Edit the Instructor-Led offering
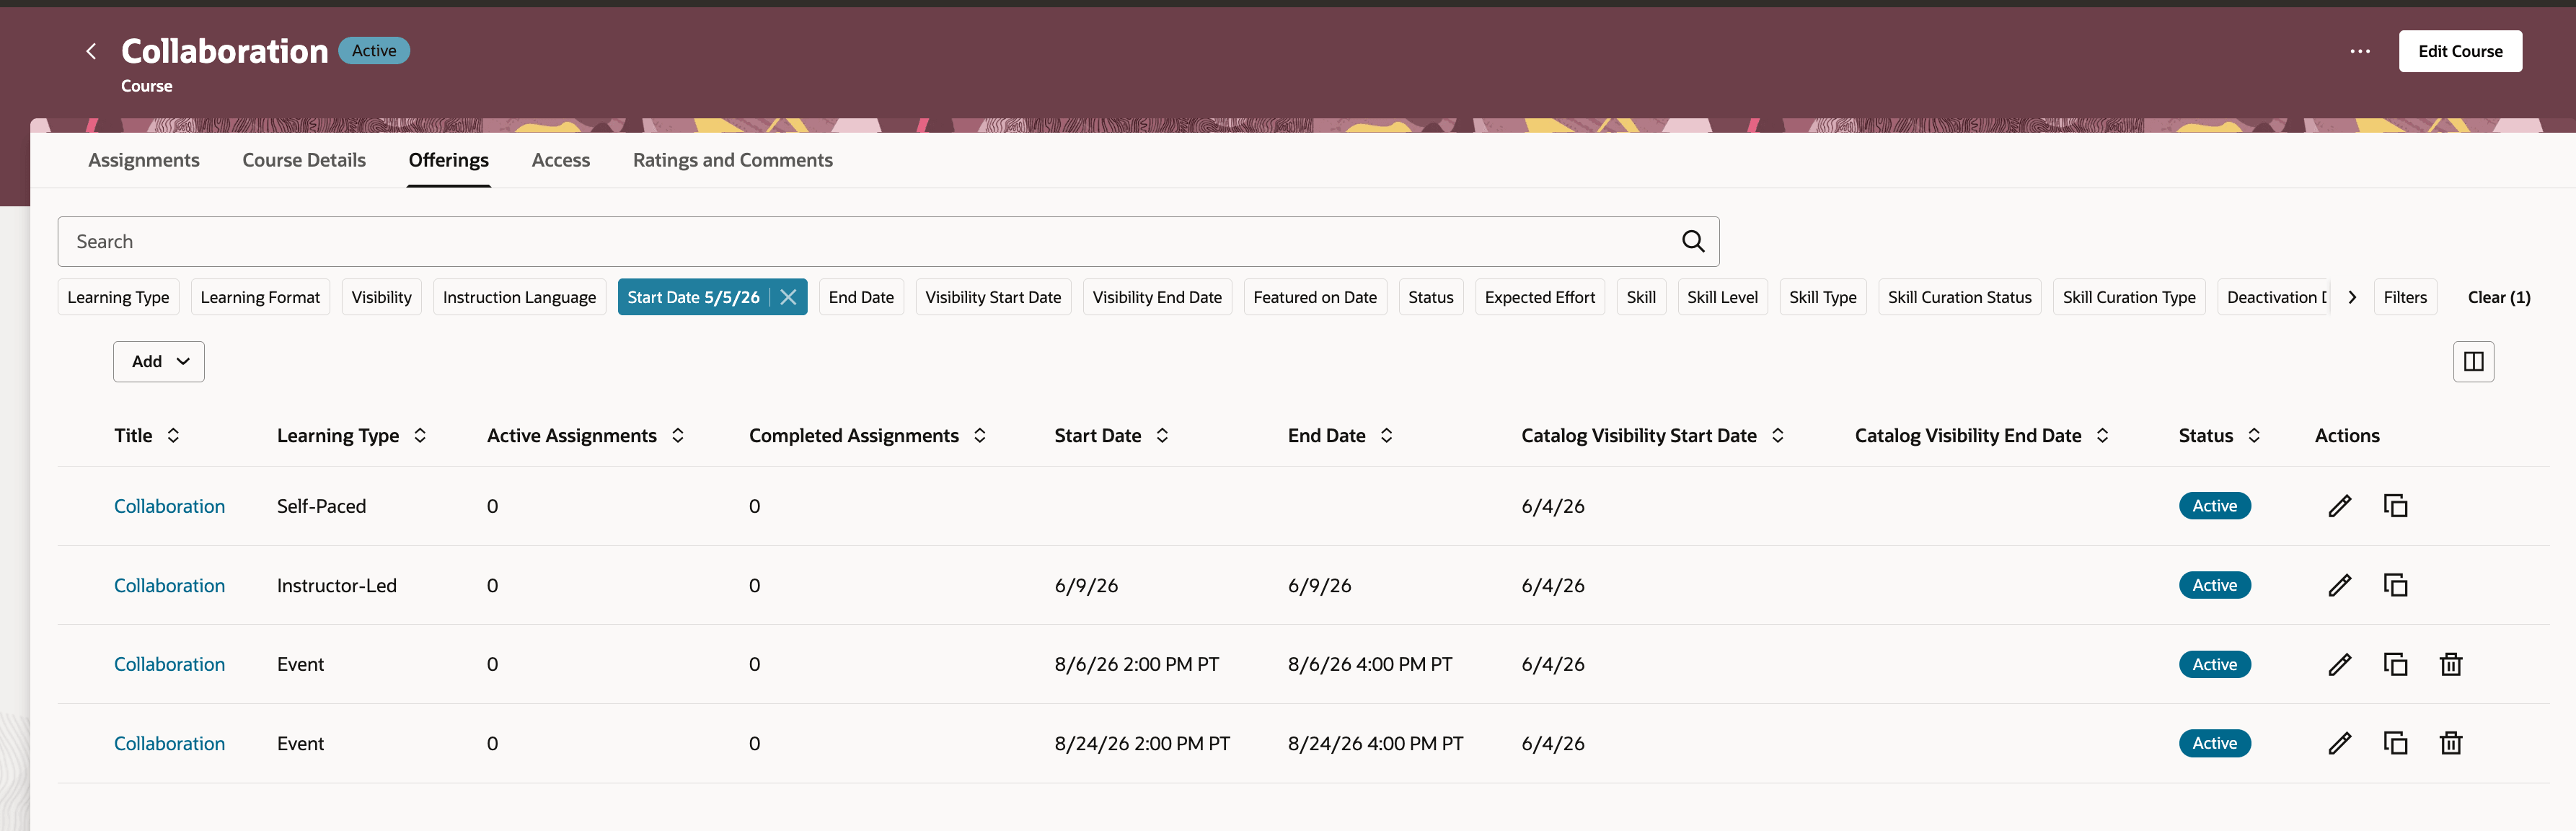2576x831 pixels. 2339,585
